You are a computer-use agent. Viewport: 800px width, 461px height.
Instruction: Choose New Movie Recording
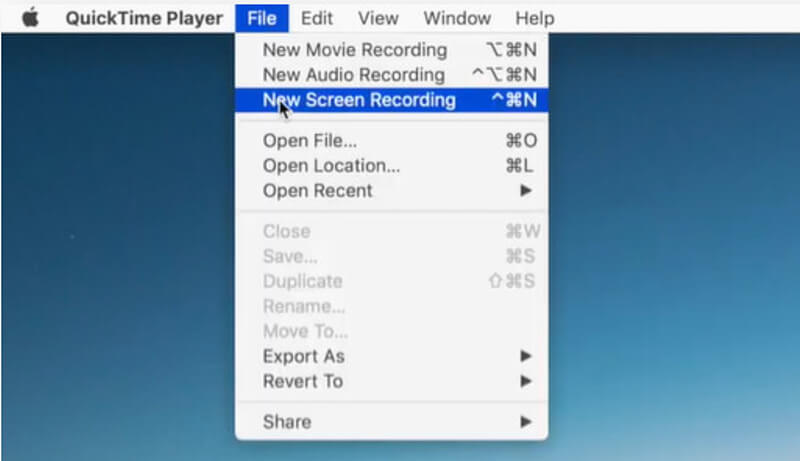[x=391, y=50]
